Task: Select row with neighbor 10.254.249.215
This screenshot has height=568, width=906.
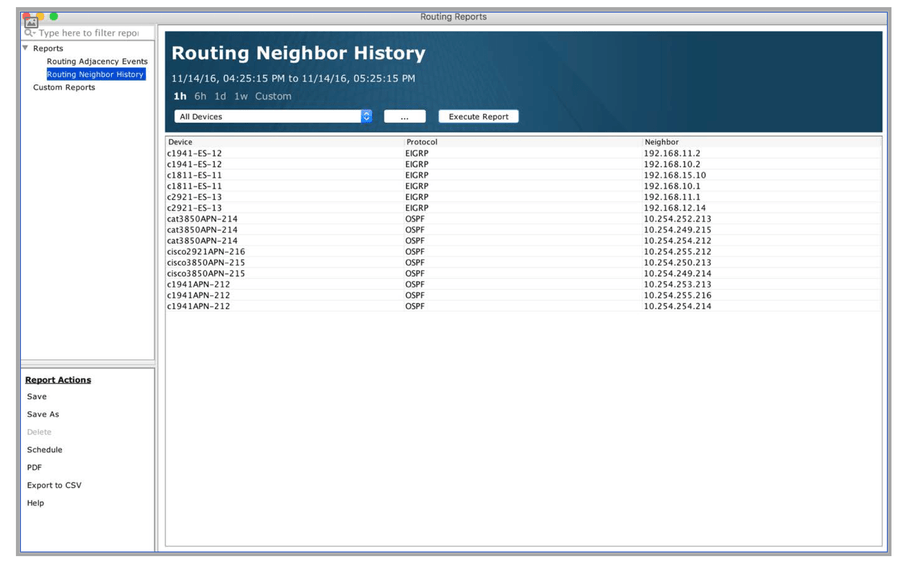Action: click(x=523, y=230)
